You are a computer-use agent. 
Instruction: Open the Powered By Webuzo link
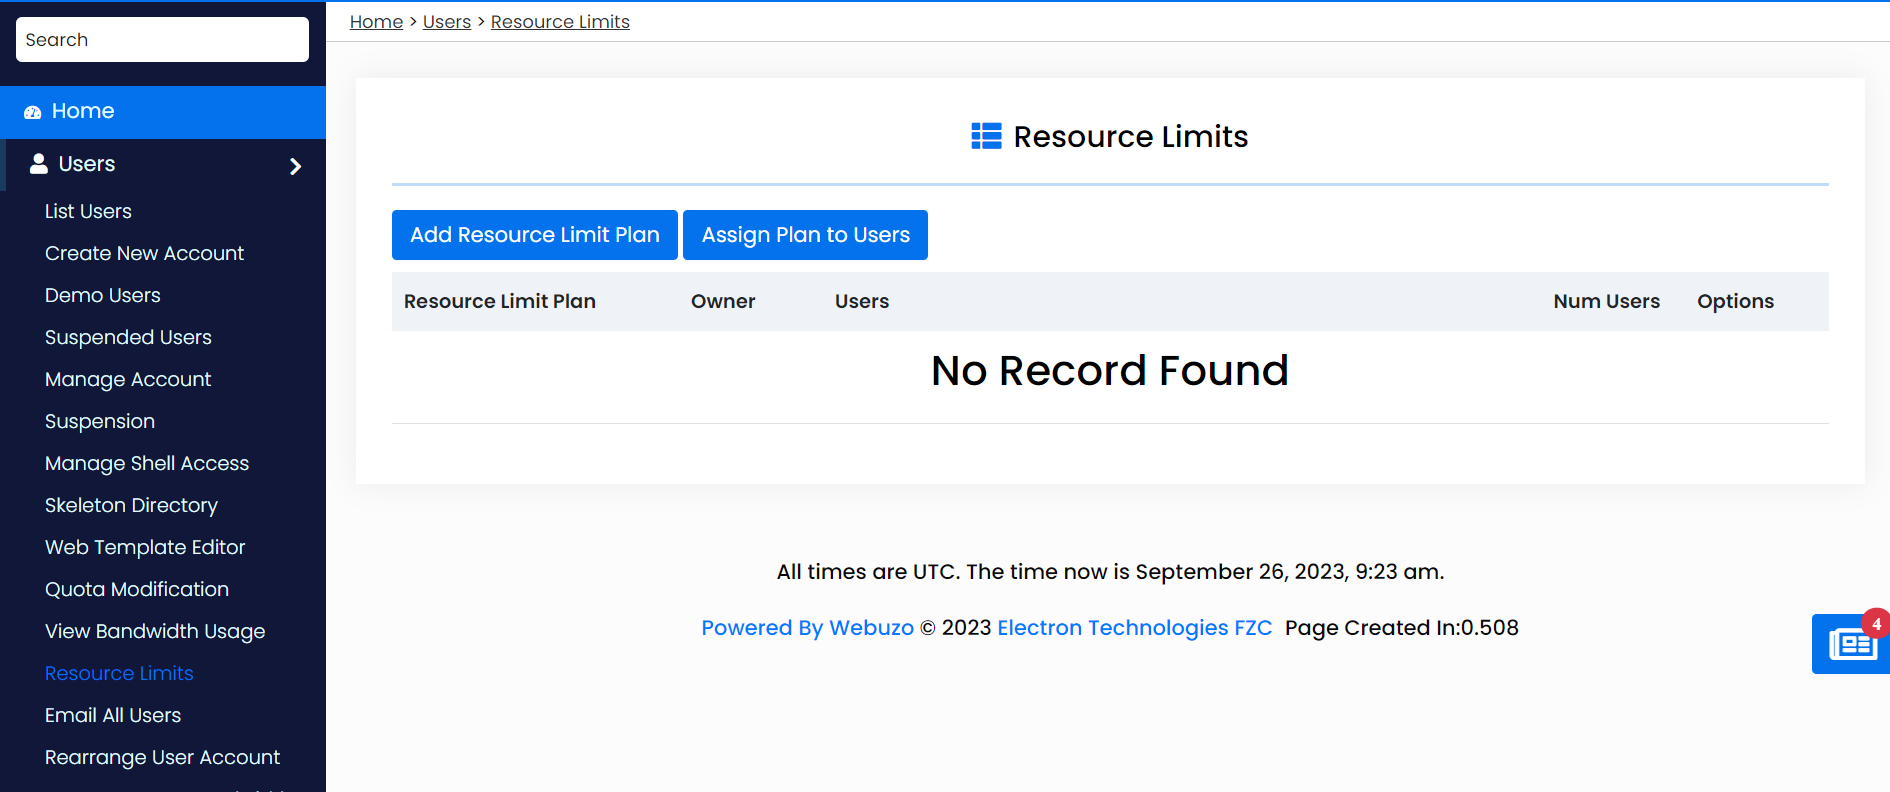807,628
